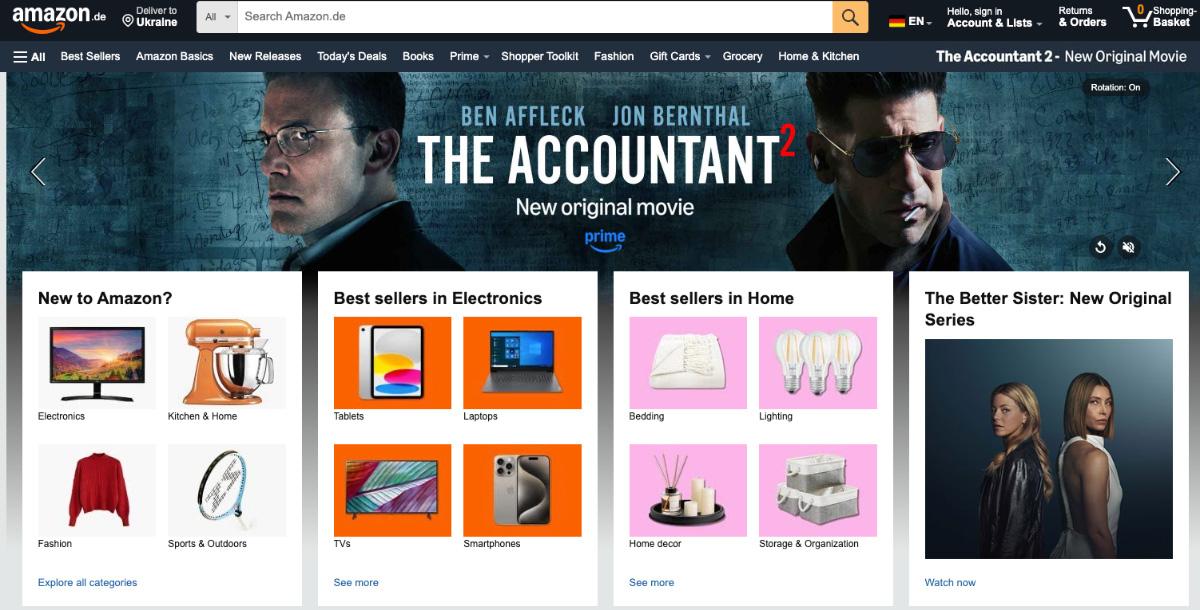Viewport: 1200px width, 610px height.
Task: Click the Deliver to Ukraine location pin
Action: click(x=128, y=20)
